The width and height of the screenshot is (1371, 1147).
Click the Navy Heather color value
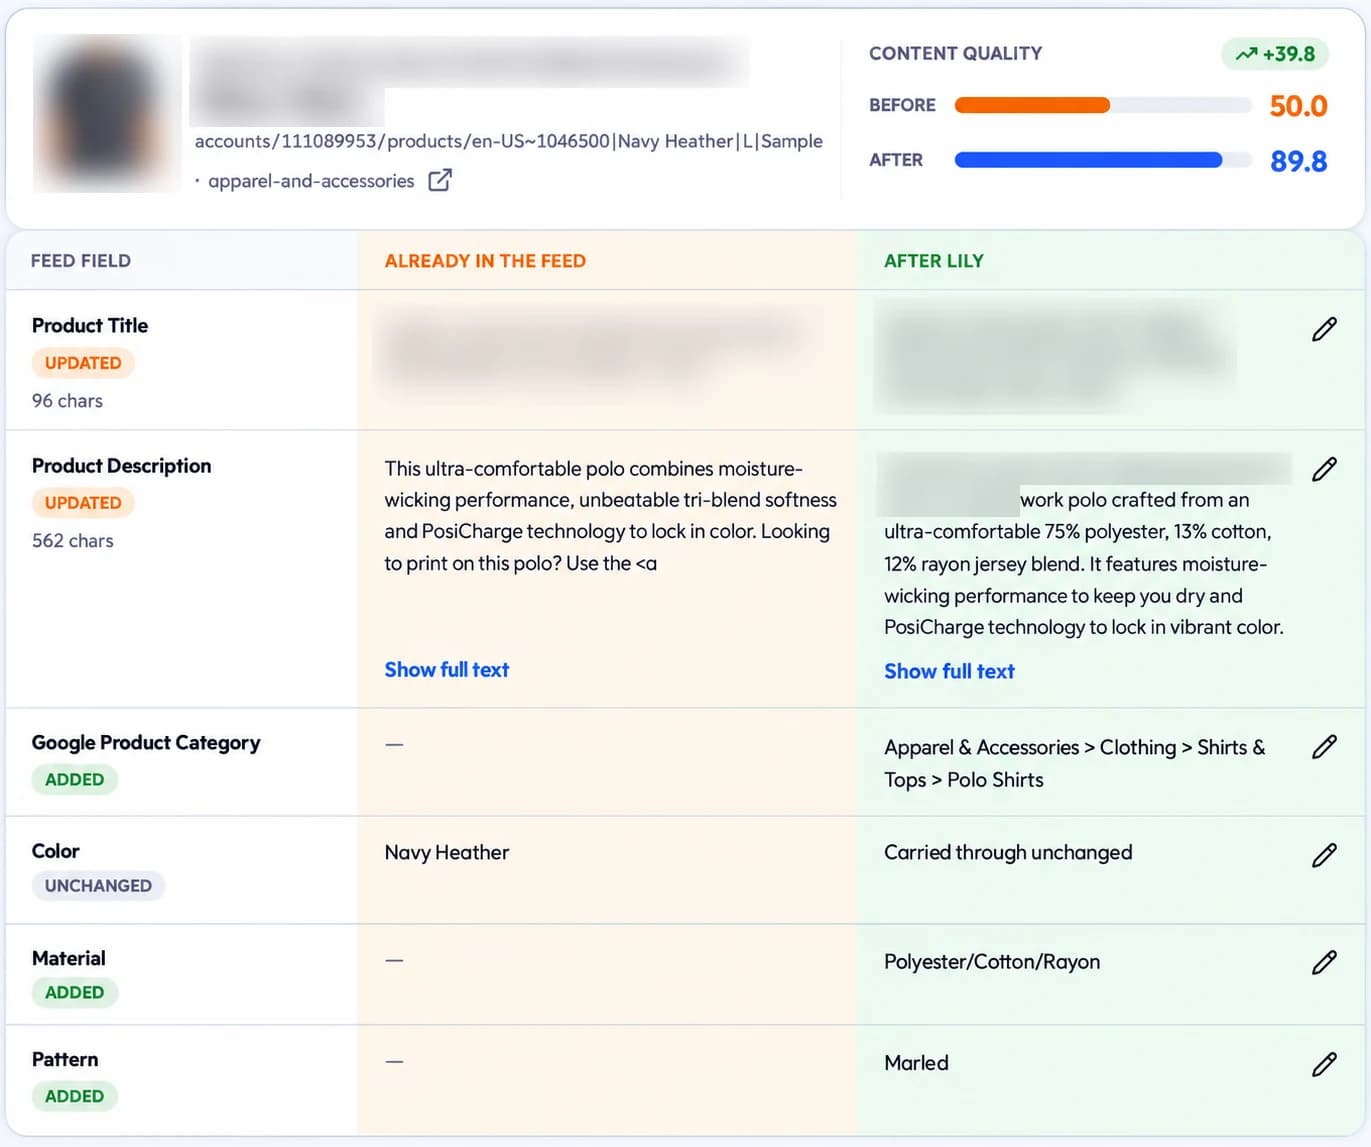point(447,853)
